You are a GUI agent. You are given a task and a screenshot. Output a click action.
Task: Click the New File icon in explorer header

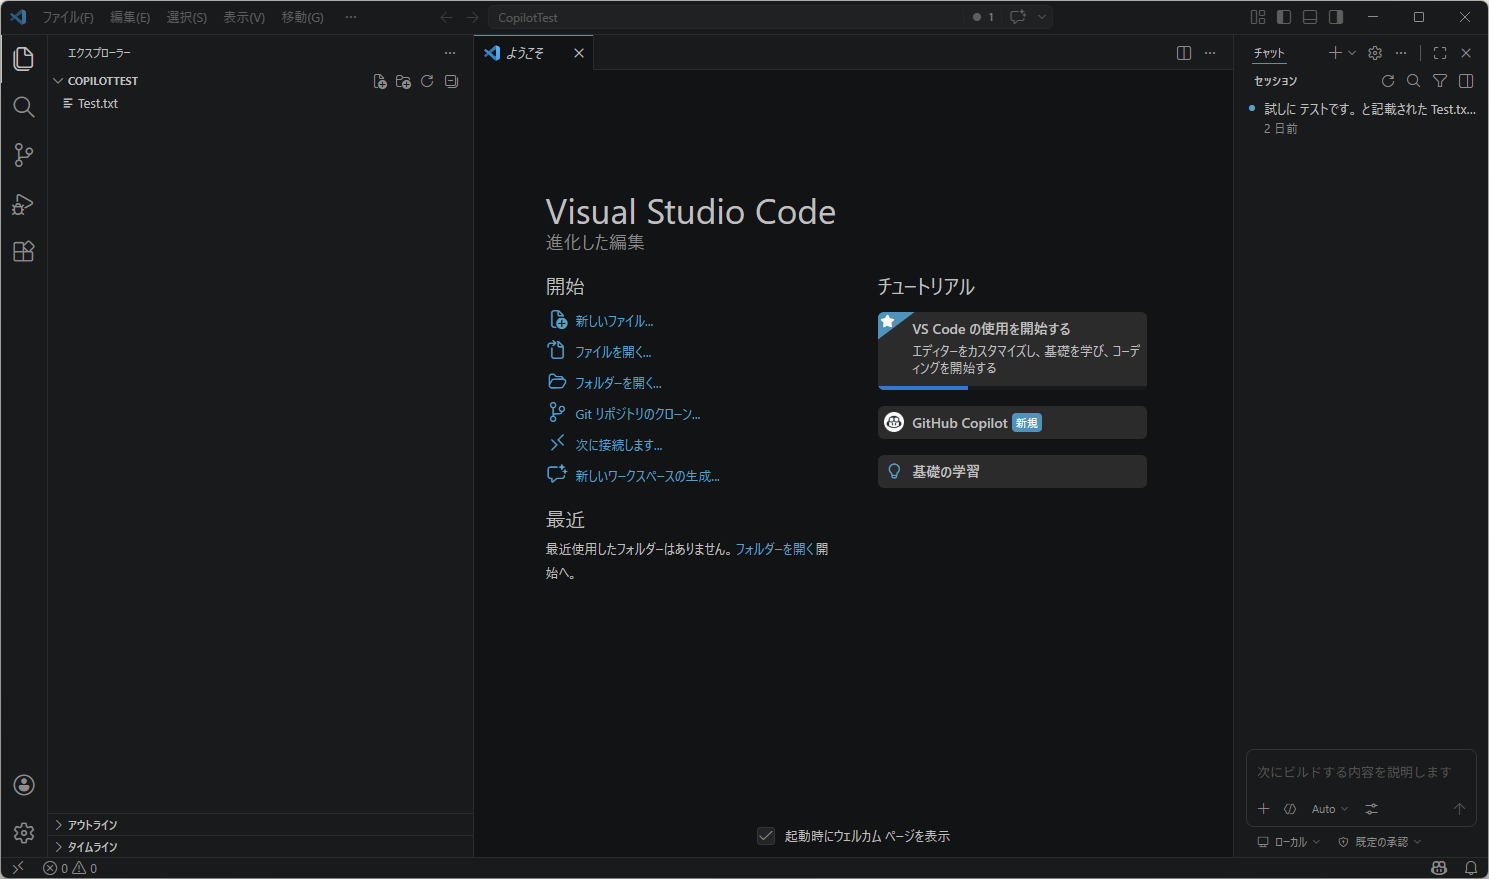click(380, 82)
